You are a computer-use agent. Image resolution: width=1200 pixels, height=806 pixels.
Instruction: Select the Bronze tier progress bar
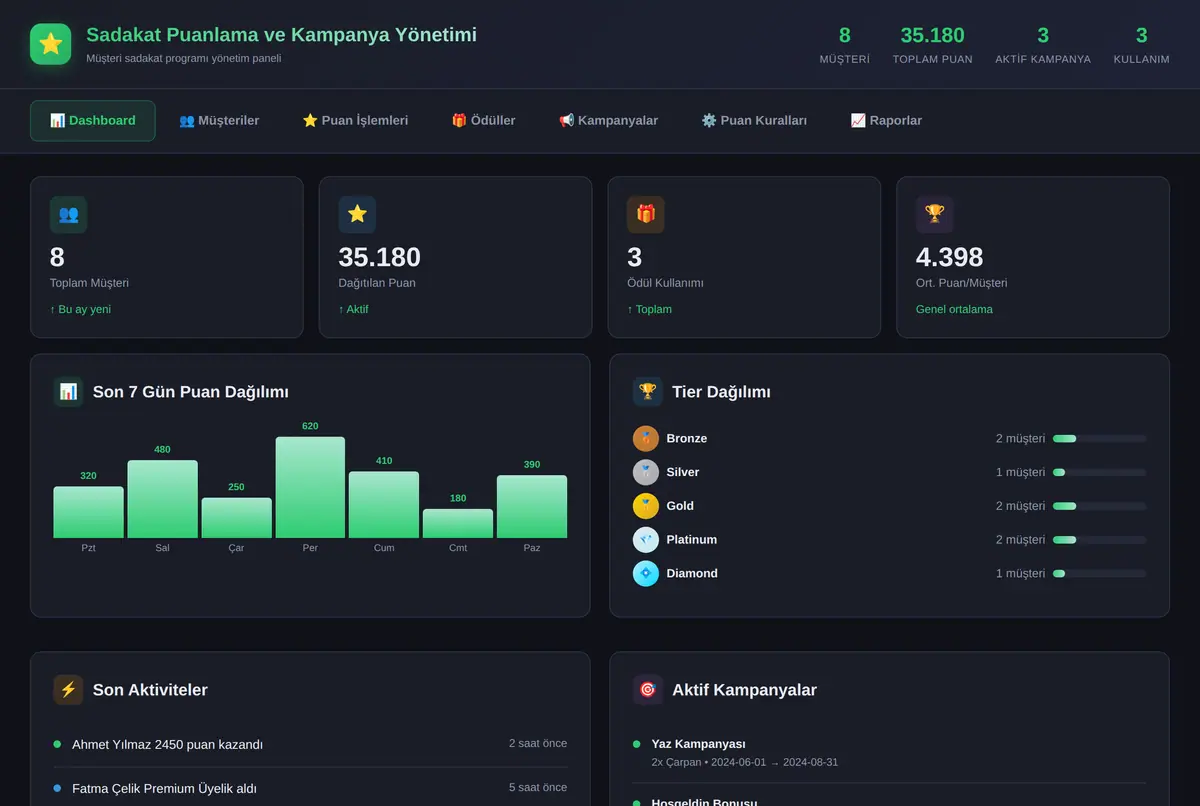(1099, 439)
